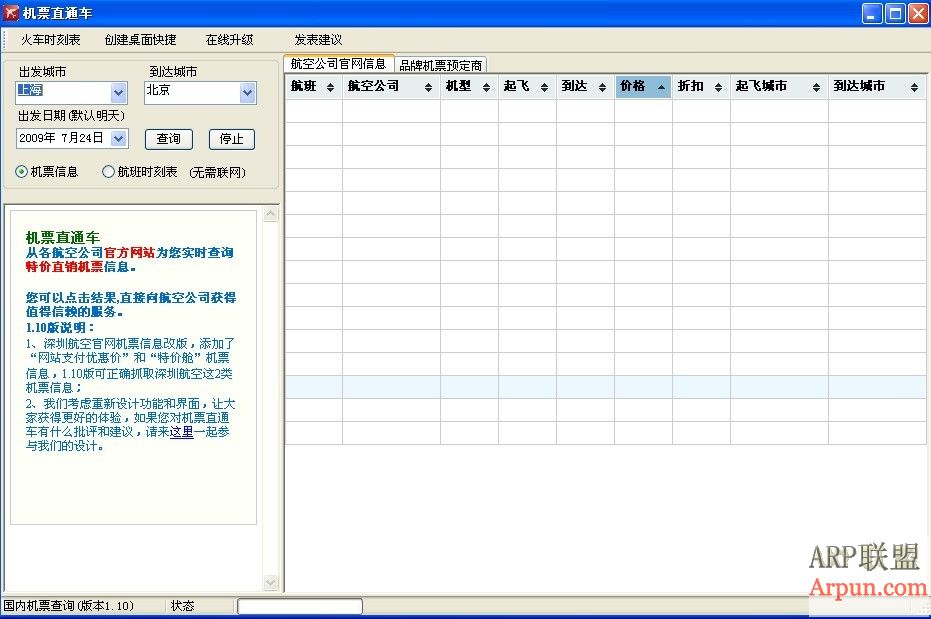Switch to 品牌机票预定商 tab
This screenshot has width=931, height=619.
[441, 65]
